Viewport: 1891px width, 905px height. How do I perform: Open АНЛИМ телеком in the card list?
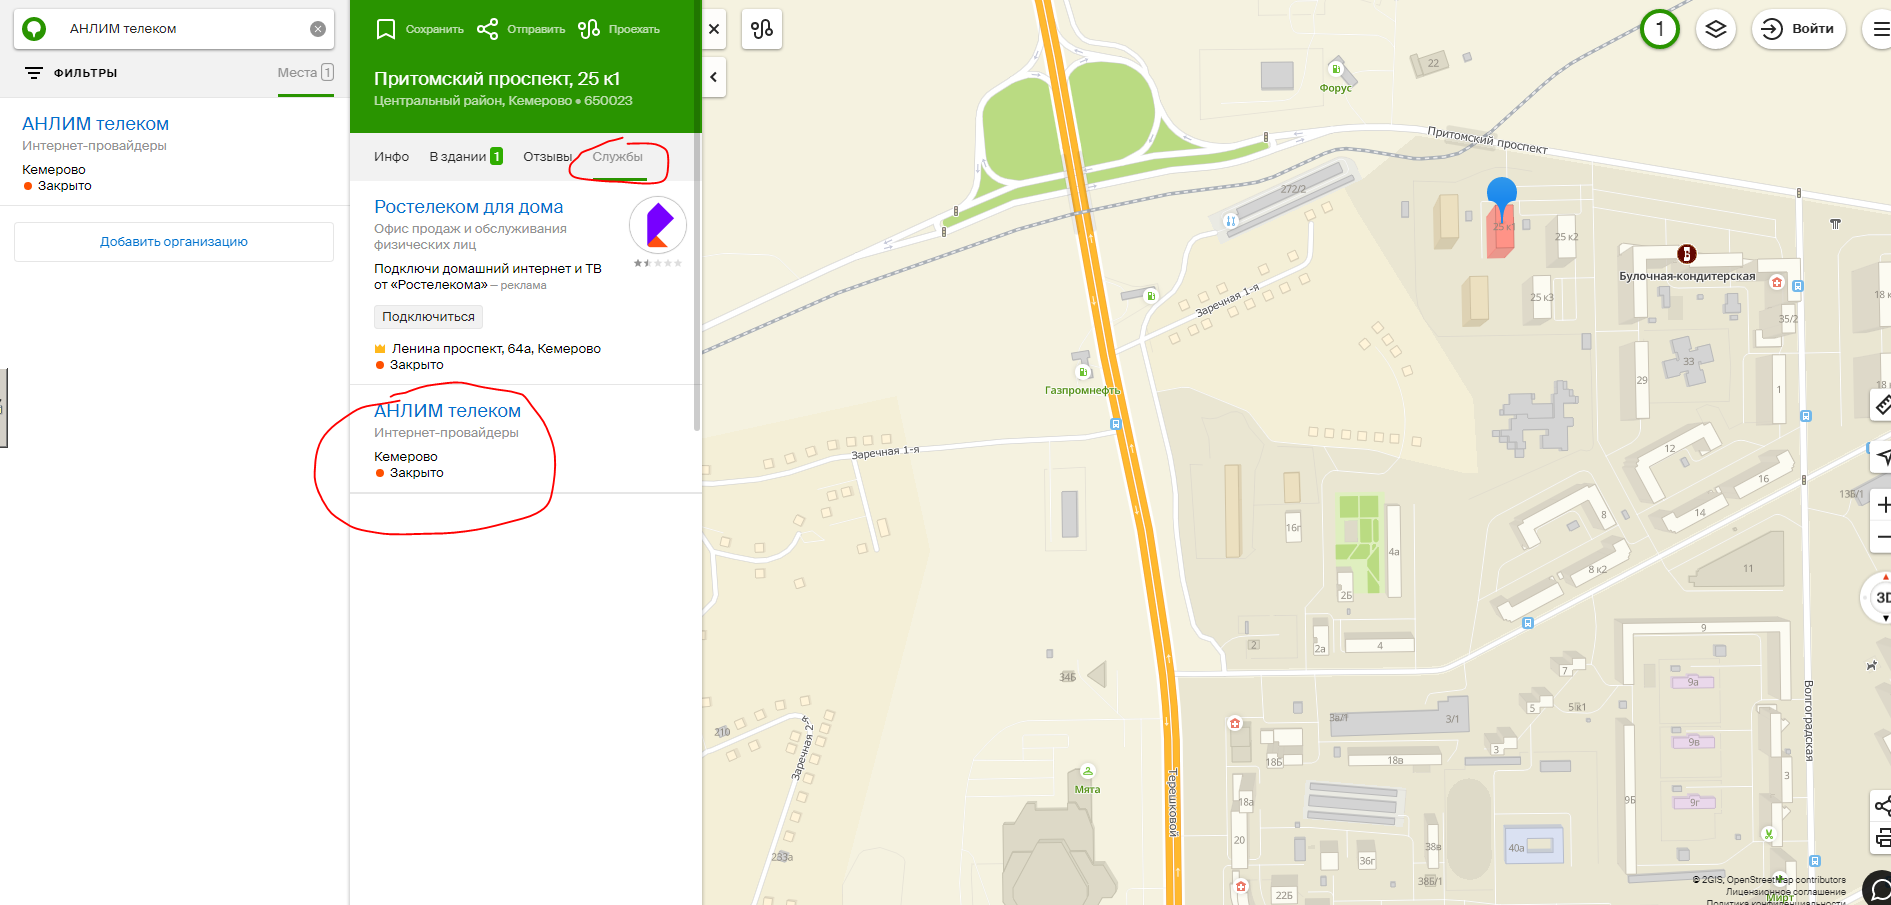tap(447, 411)
